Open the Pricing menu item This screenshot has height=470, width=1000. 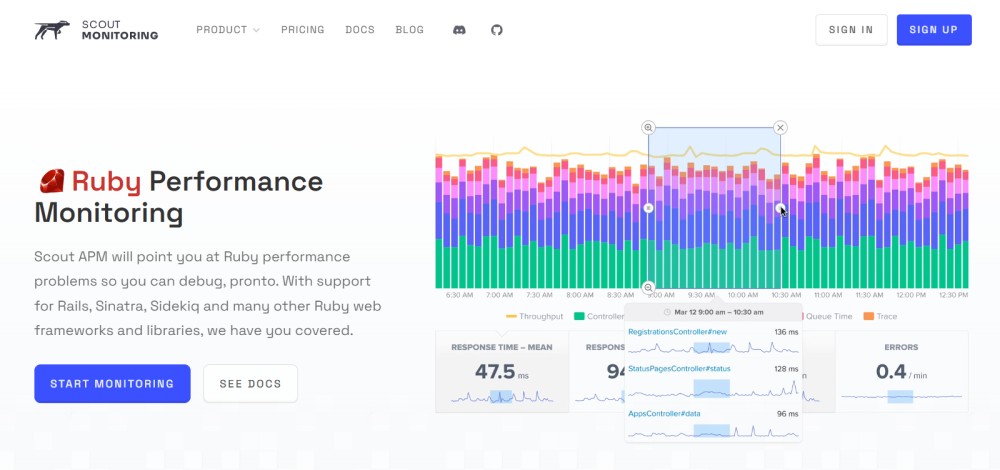point(303,30)
